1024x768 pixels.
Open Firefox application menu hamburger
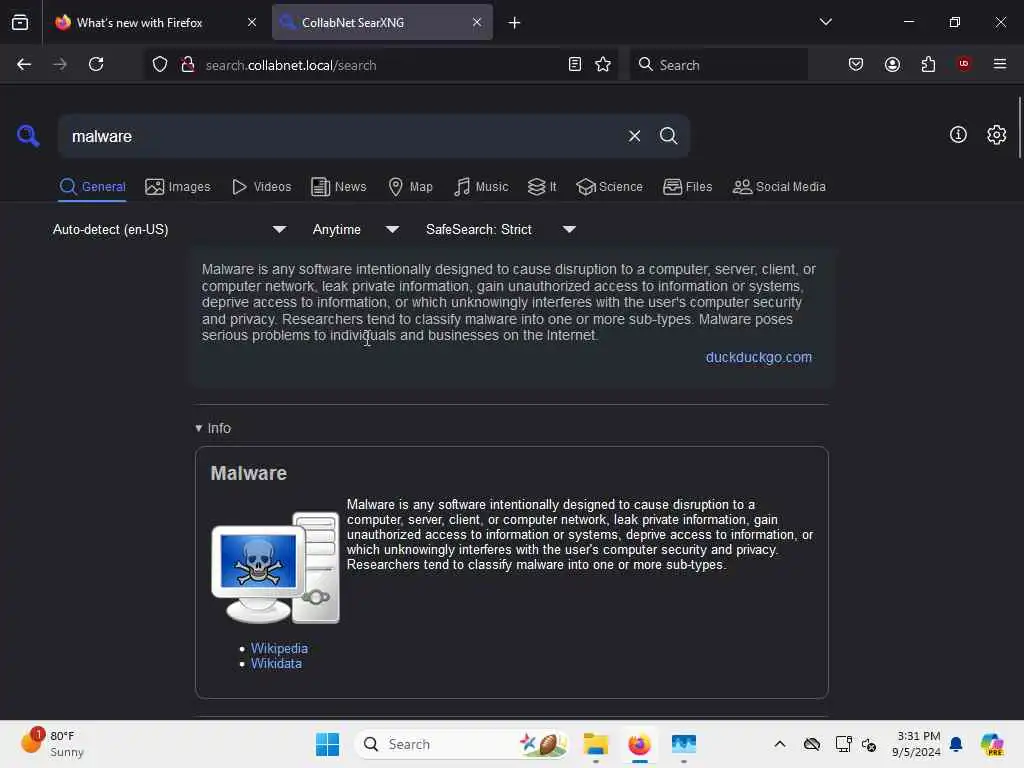click(1000, 64)
